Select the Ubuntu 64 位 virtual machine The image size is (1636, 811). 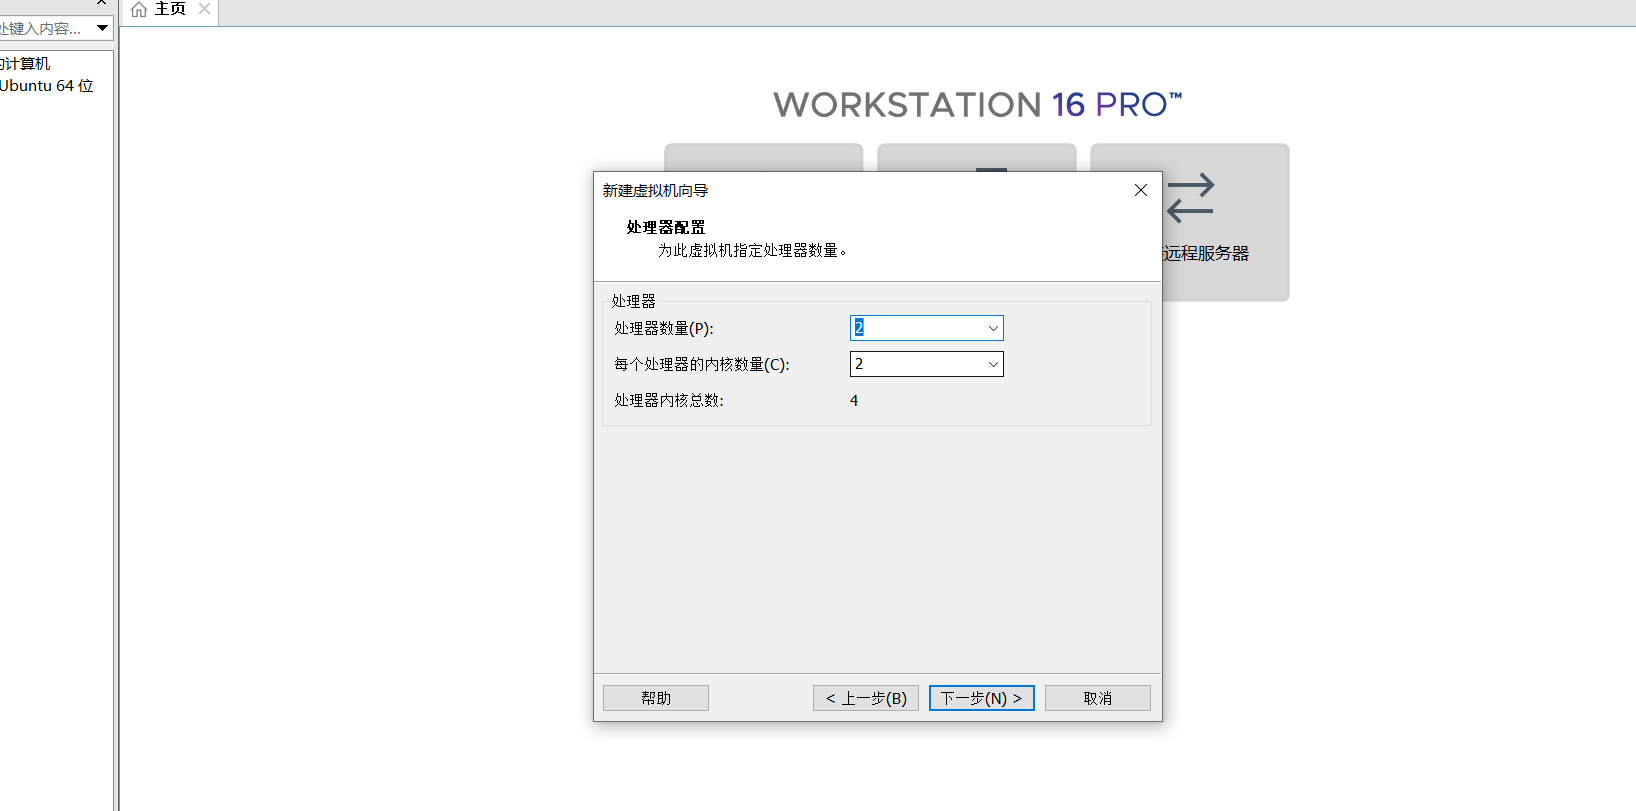pyautogui.click(x=46, y=86)
